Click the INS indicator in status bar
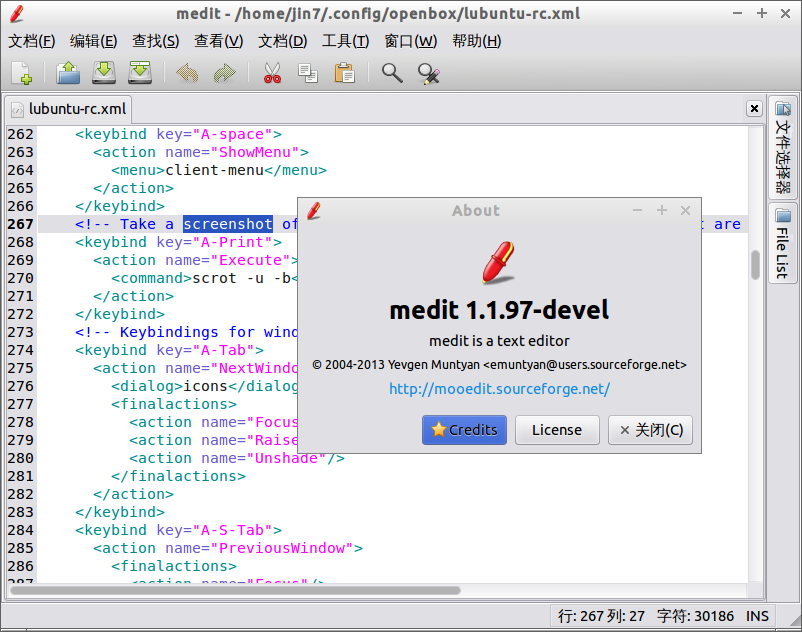Image resolution: width=802 pixels, height=632 pixels. tap(757, 616)
